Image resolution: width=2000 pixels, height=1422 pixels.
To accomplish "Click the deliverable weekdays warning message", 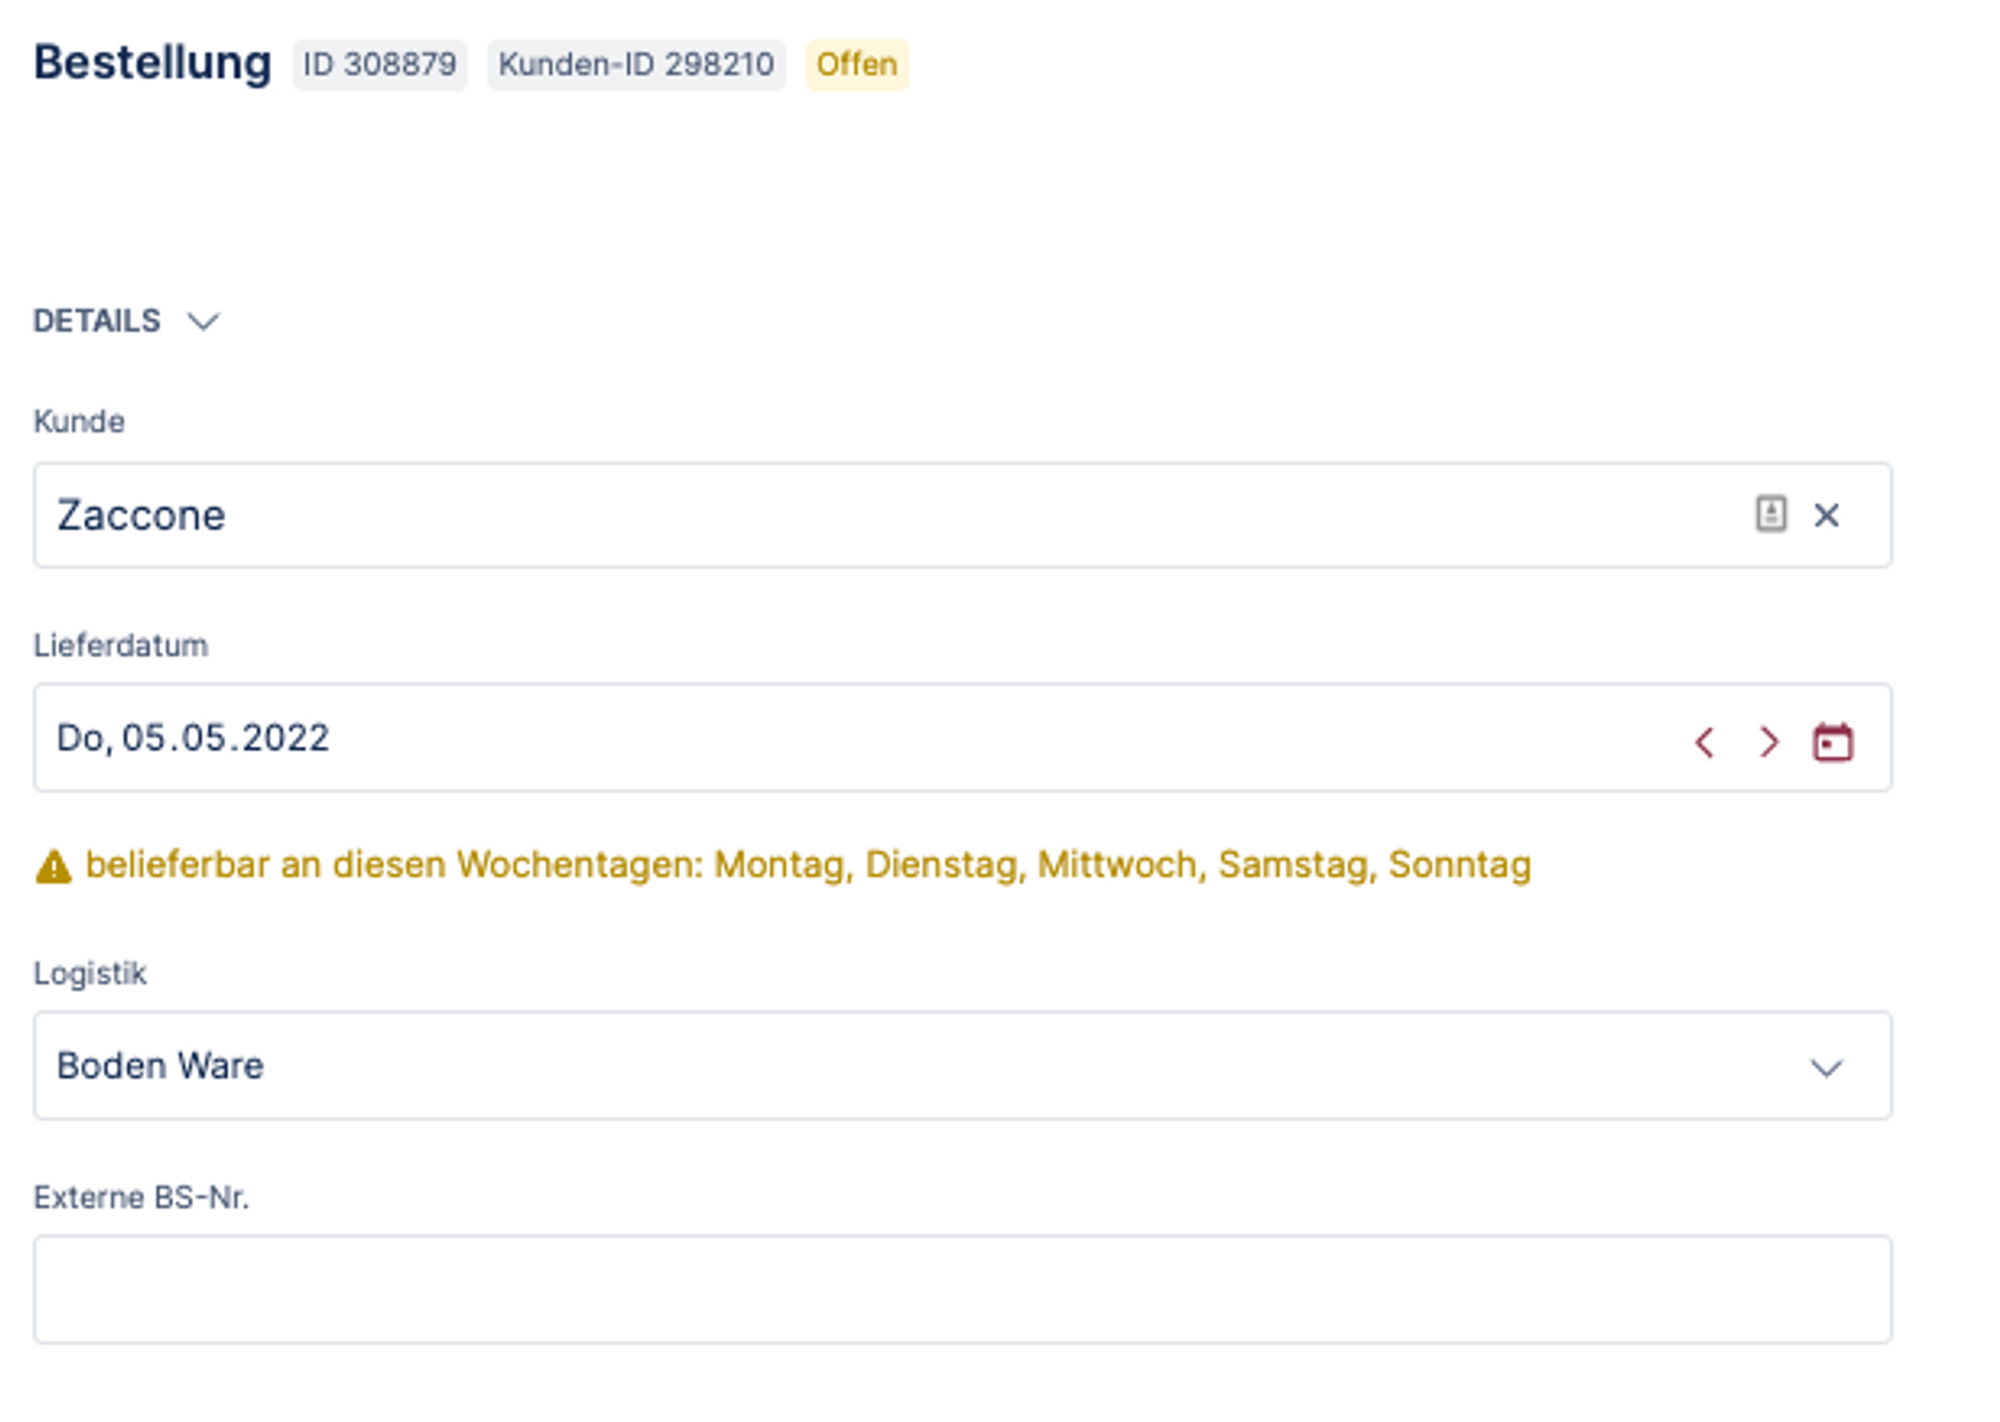I will (808, 865).
